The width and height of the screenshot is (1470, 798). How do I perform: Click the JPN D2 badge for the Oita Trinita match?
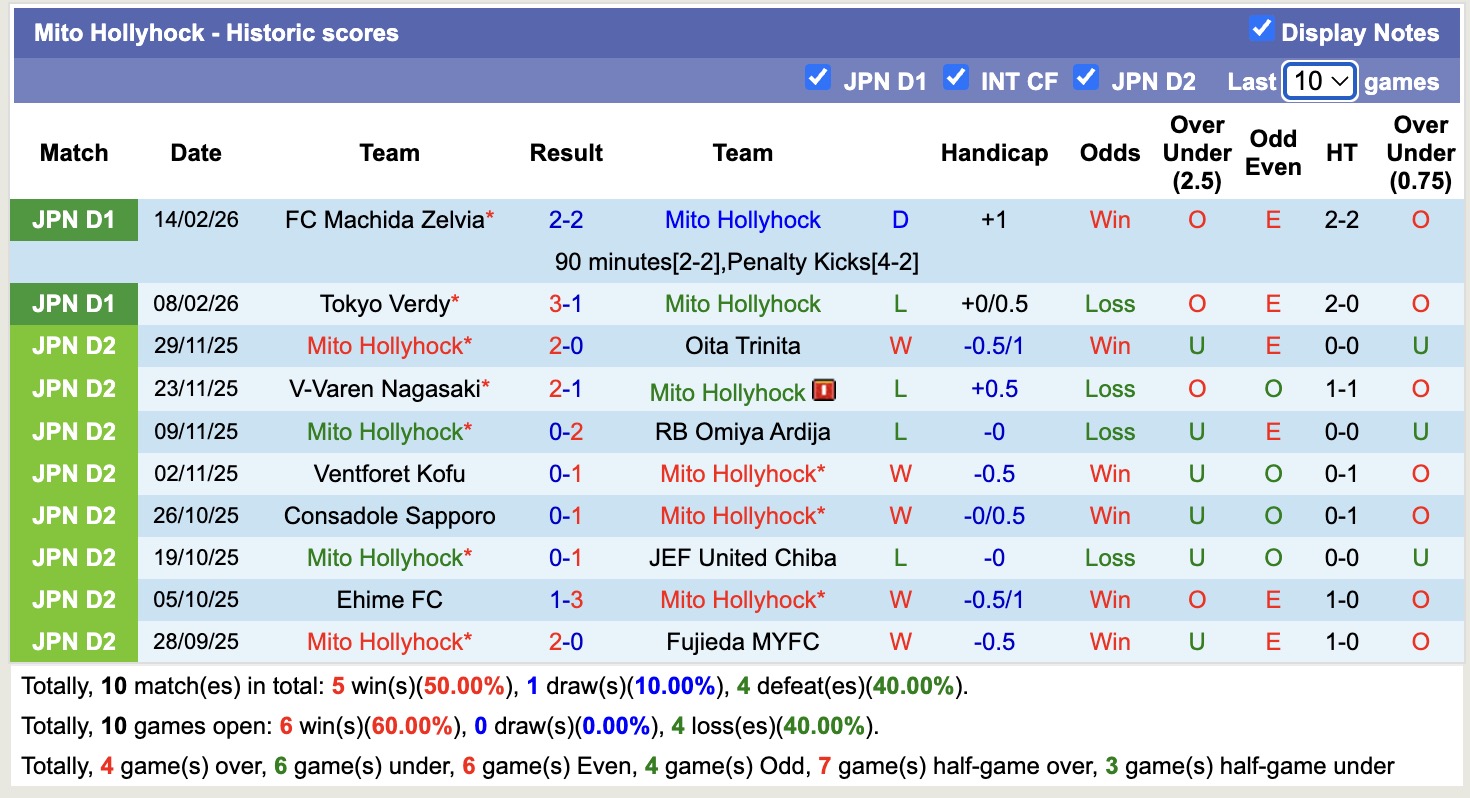73,345
